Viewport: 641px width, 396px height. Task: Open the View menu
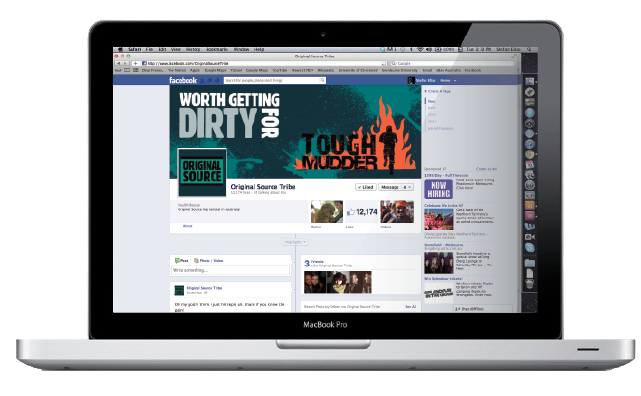pos(176,49)
